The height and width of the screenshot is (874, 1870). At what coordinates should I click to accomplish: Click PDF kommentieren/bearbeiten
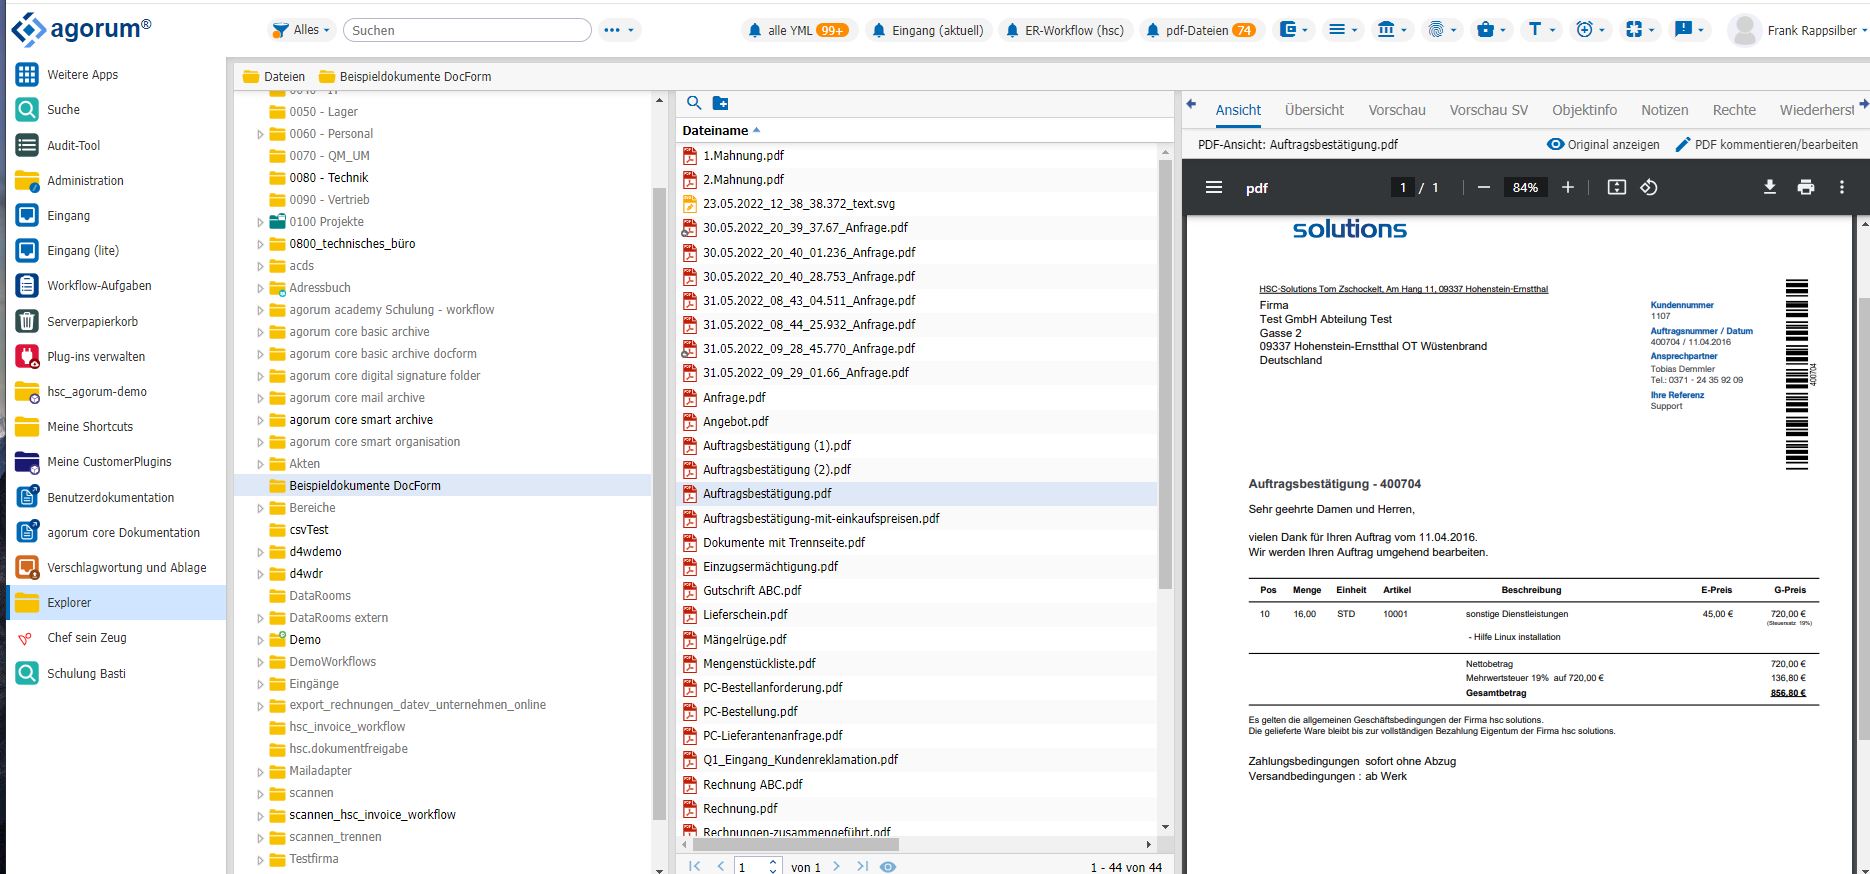pyautogui.click(x=1766, y=144)
